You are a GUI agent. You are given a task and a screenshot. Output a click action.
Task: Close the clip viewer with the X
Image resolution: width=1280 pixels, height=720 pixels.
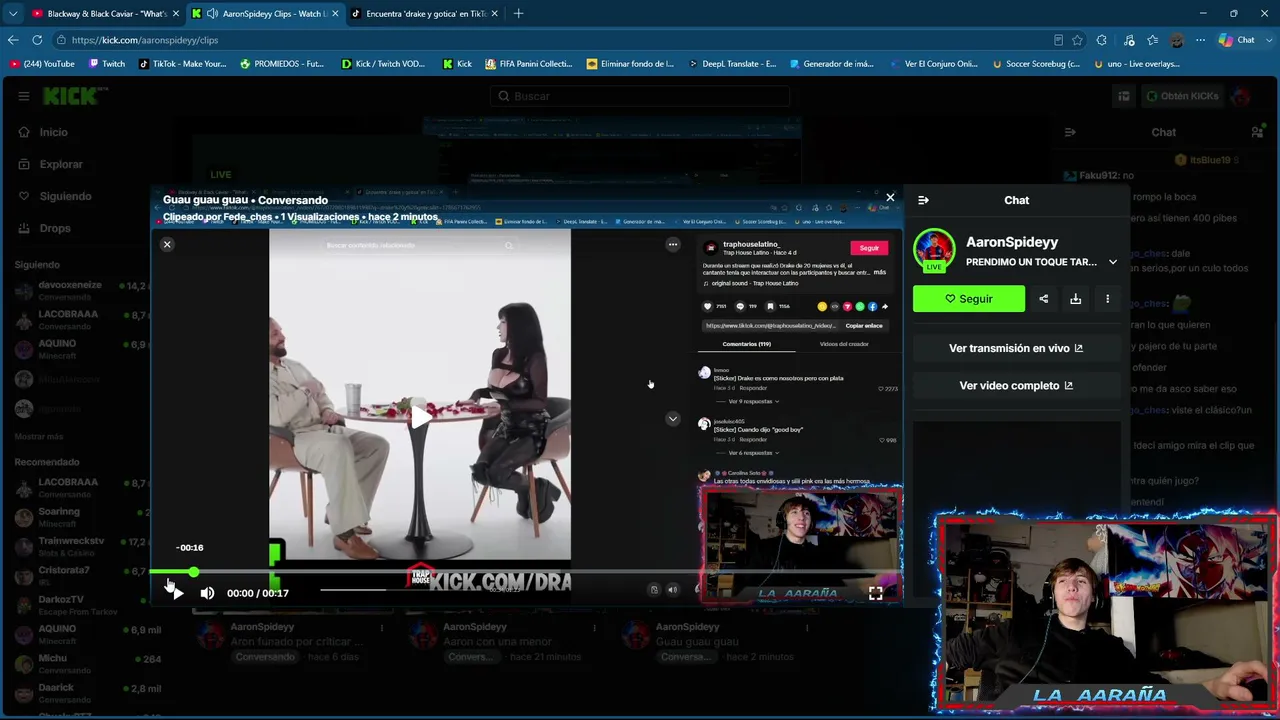tap(890, 197)
